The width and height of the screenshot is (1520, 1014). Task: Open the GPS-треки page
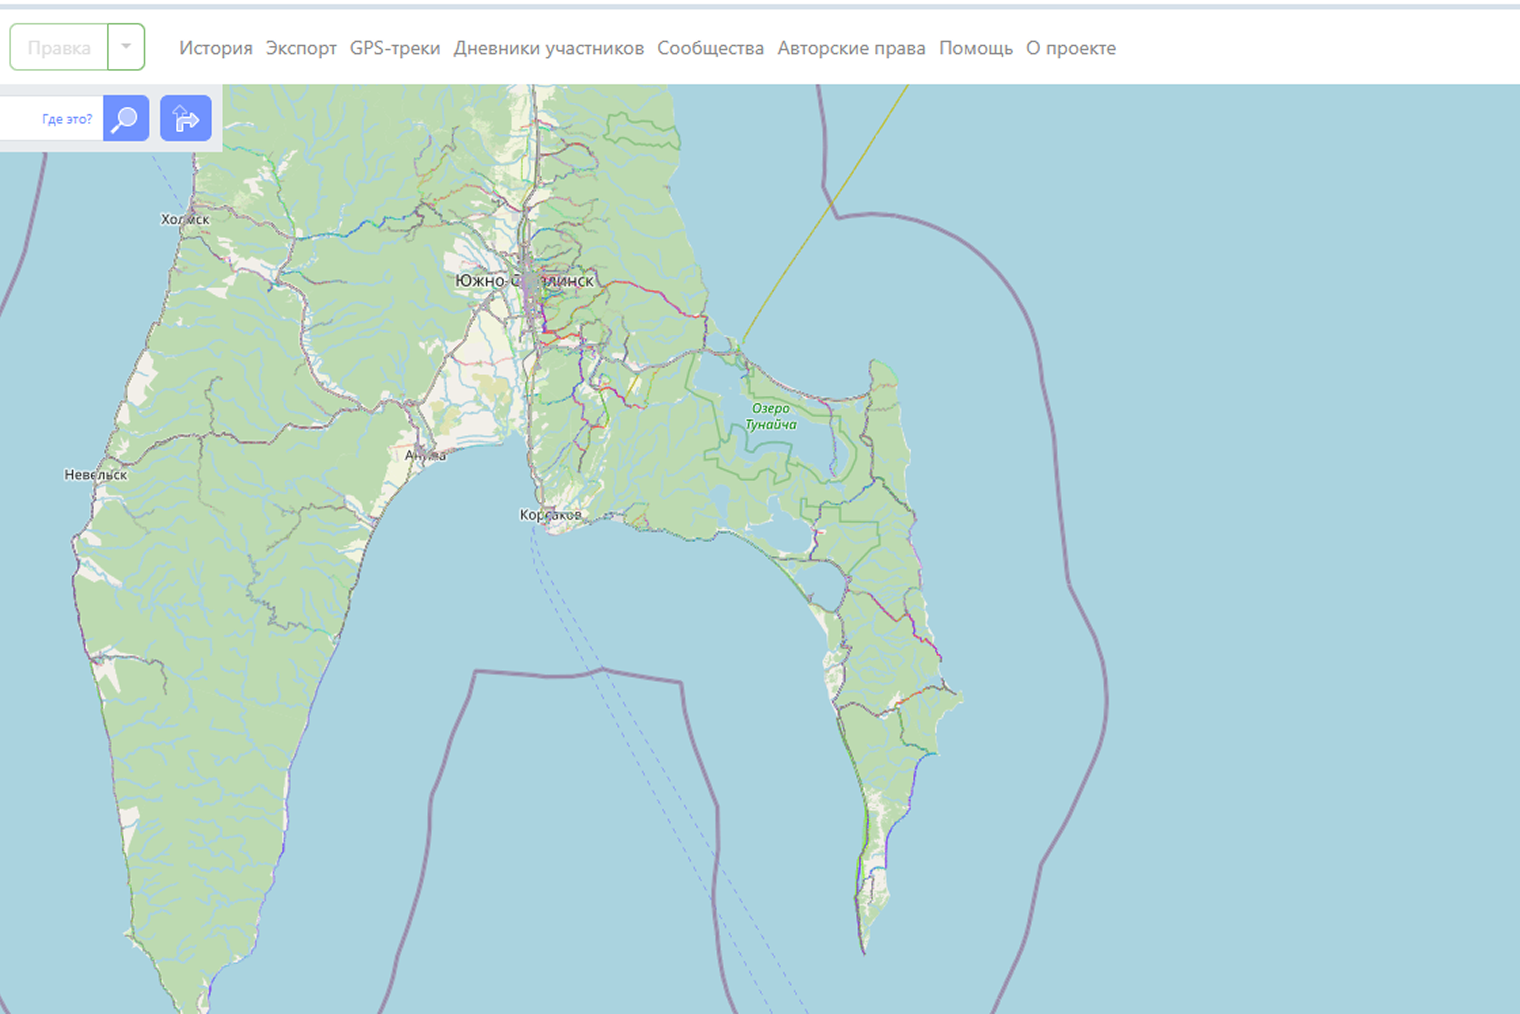pyautogui.click(x=394, y=47)
